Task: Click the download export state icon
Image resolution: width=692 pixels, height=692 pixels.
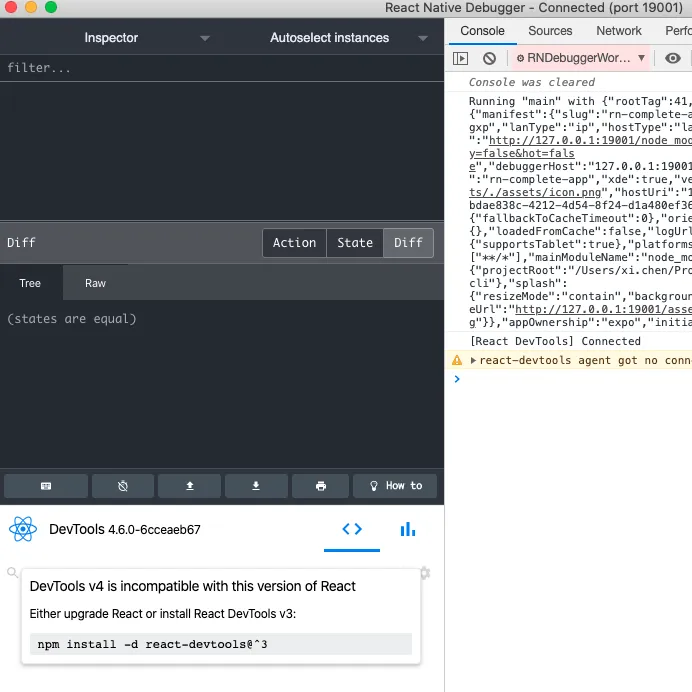Action: click(x=256, y=486)
